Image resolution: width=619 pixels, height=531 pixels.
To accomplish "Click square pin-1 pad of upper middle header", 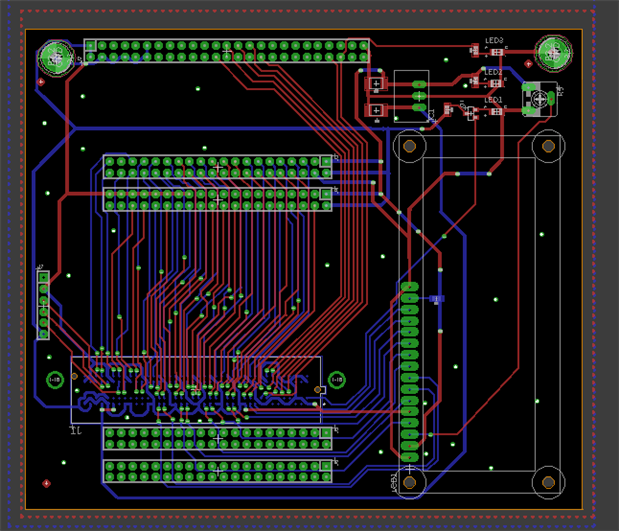I will click(x=326, y=161).
